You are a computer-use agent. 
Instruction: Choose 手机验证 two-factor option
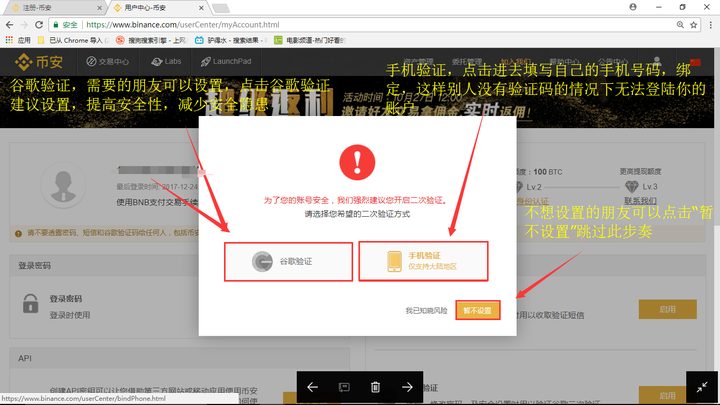pos(423,261)
